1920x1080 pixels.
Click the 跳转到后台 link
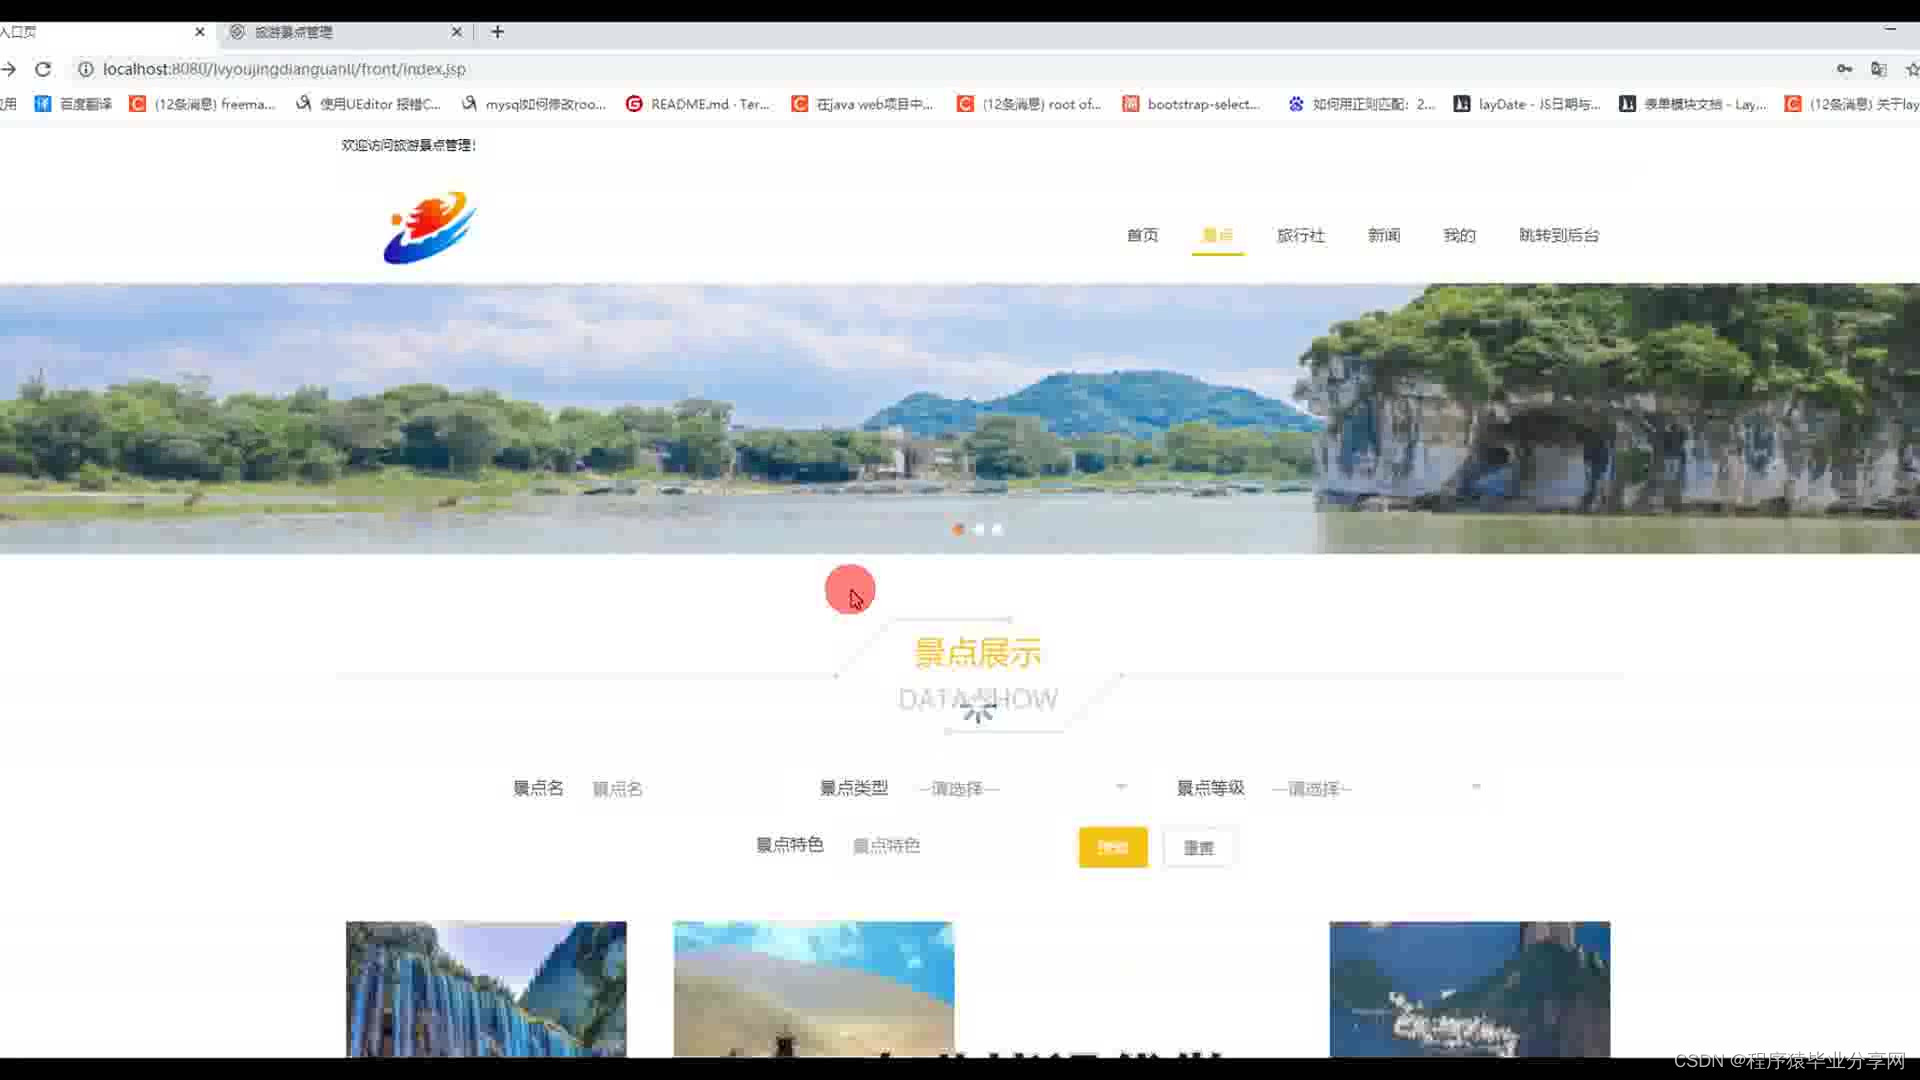pos(1558,236)
